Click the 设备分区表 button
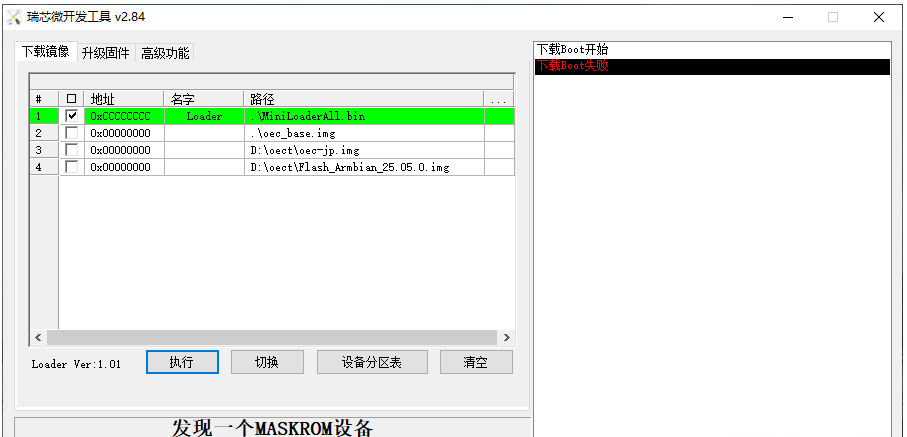 [372, 362]
